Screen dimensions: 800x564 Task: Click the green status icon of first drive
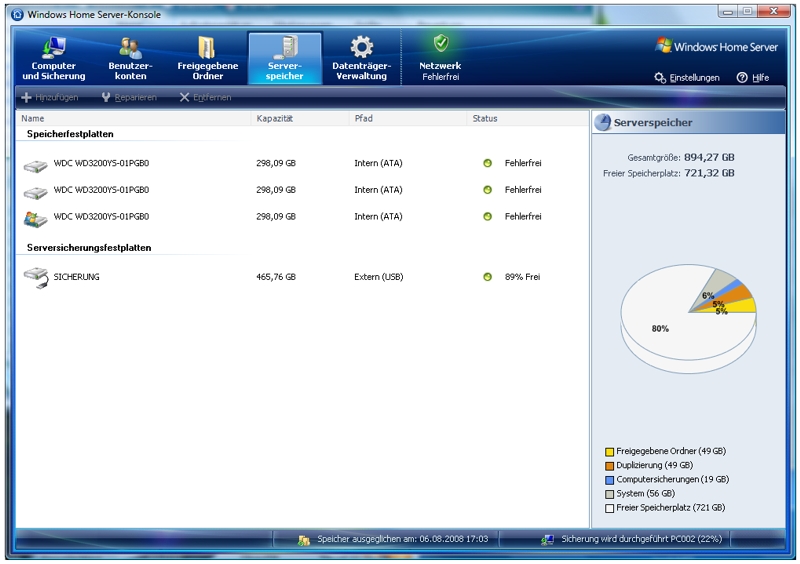click(487, 163)
